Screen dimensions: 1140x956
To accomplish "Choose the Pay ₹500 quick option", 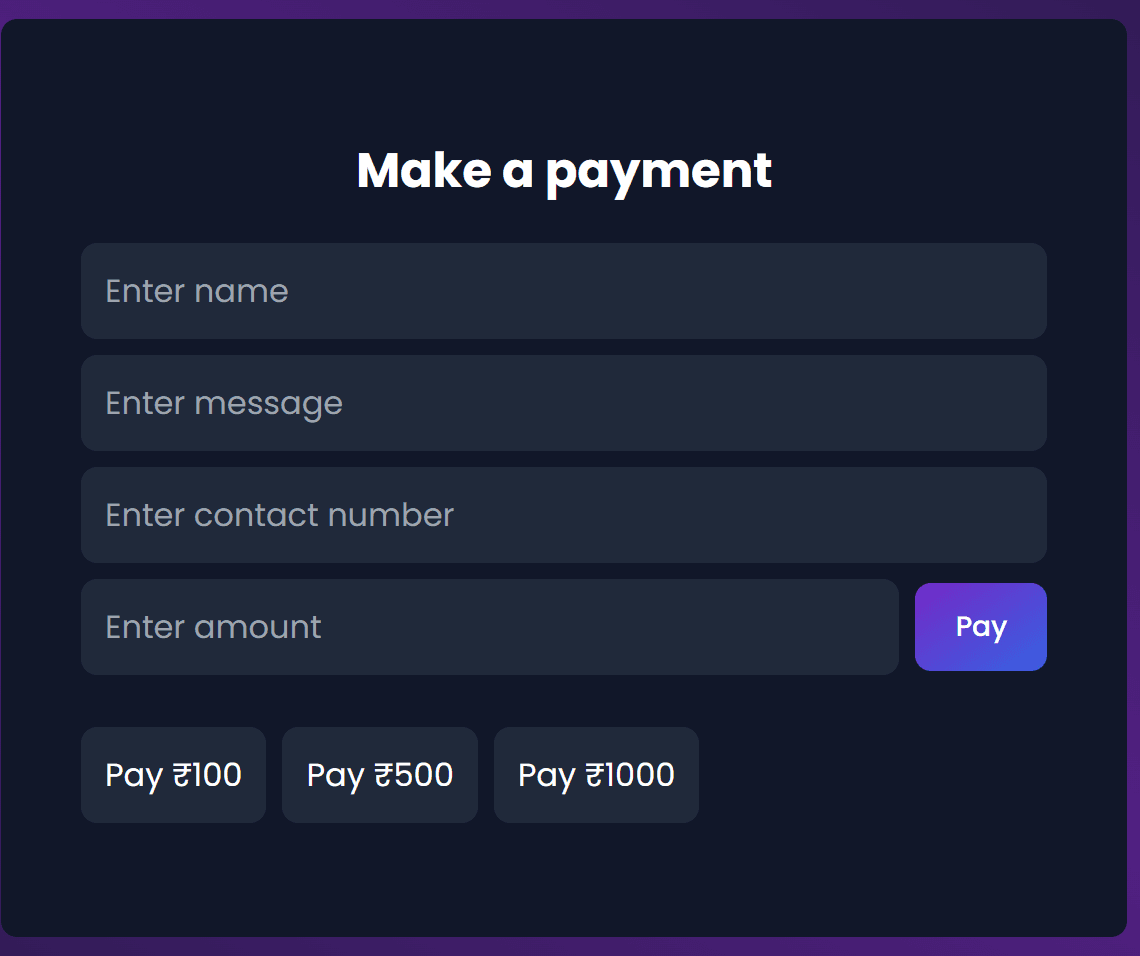I will point(380,775).
